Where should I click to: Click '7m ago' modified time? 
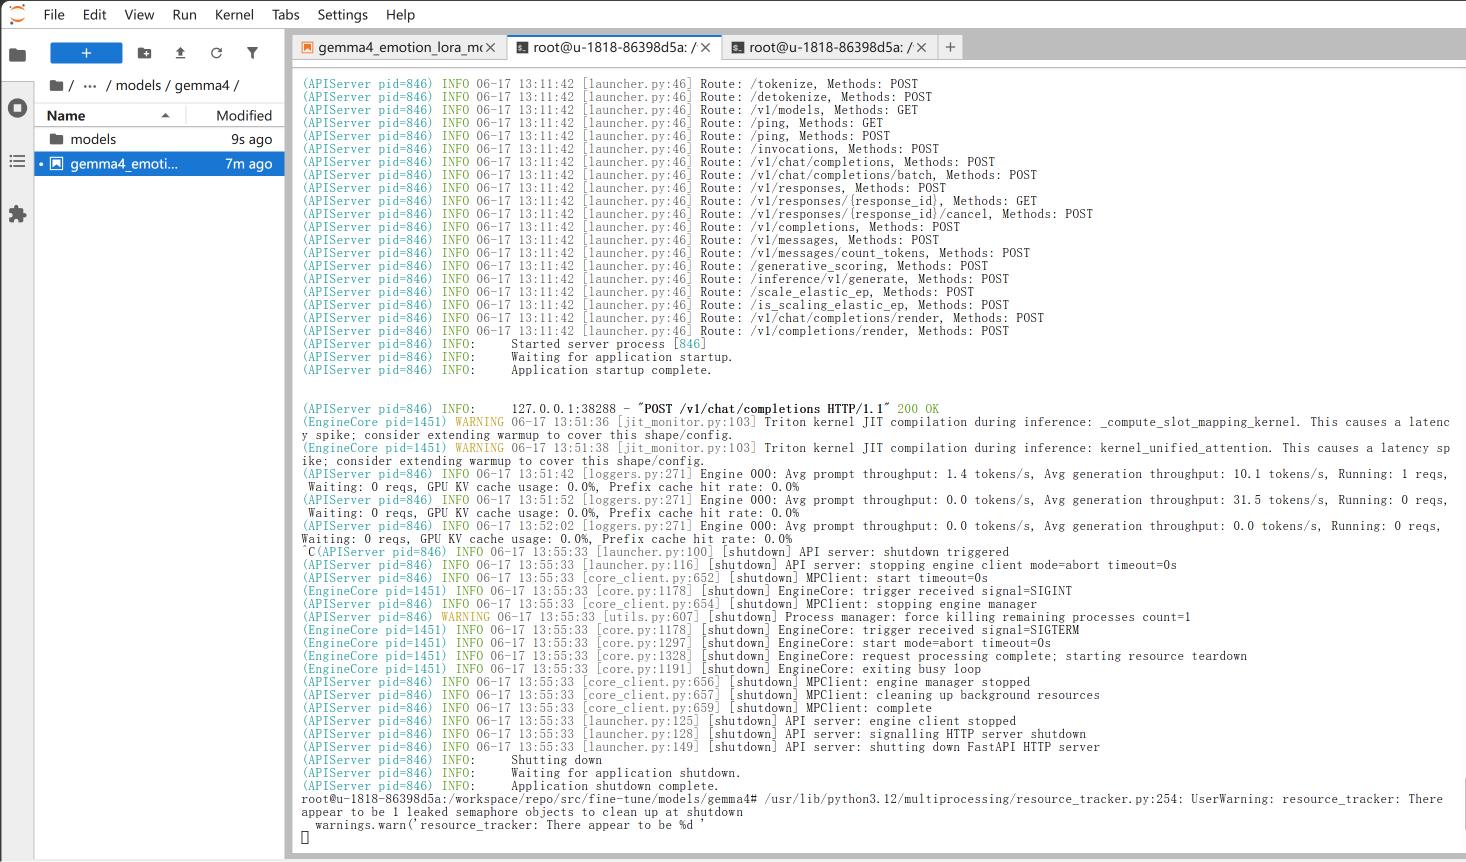[249, 164]
